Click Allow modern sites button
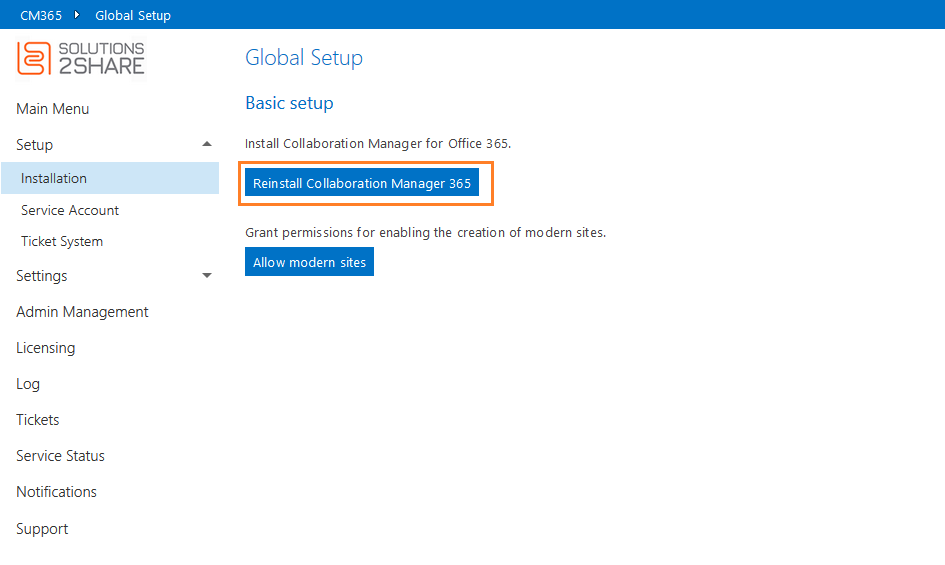945x565 pixels. pyautogui.click(x=309, y=262)
